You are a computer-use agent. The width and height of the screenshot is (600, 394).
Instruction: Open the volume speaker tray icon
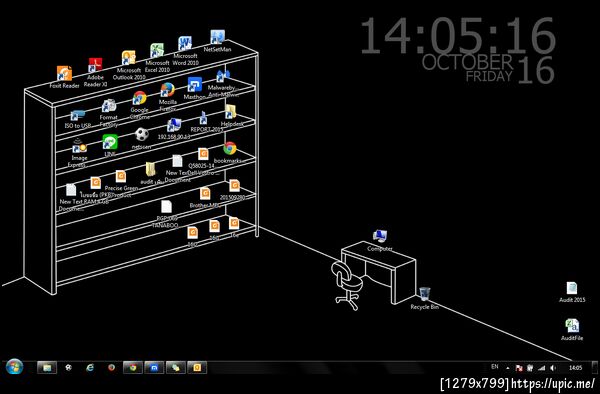click(553, 368)
